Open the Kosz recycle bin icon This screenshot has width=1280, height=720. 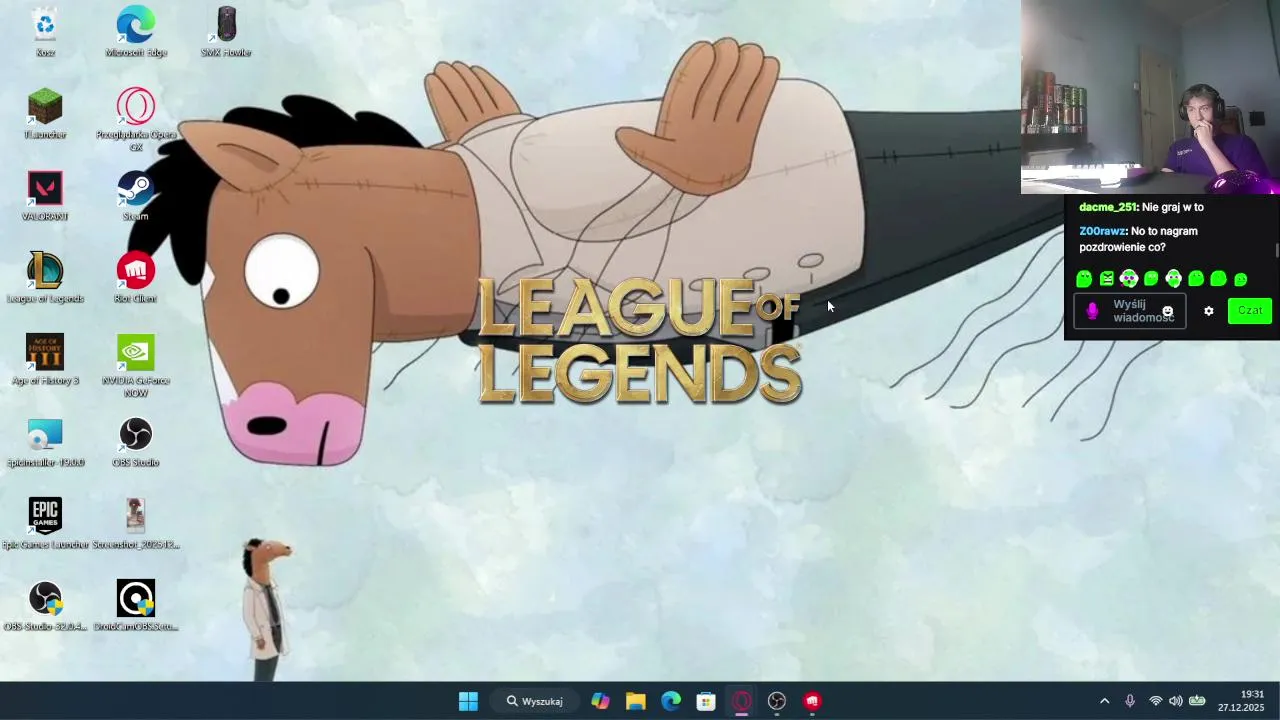tap(45, 32)
